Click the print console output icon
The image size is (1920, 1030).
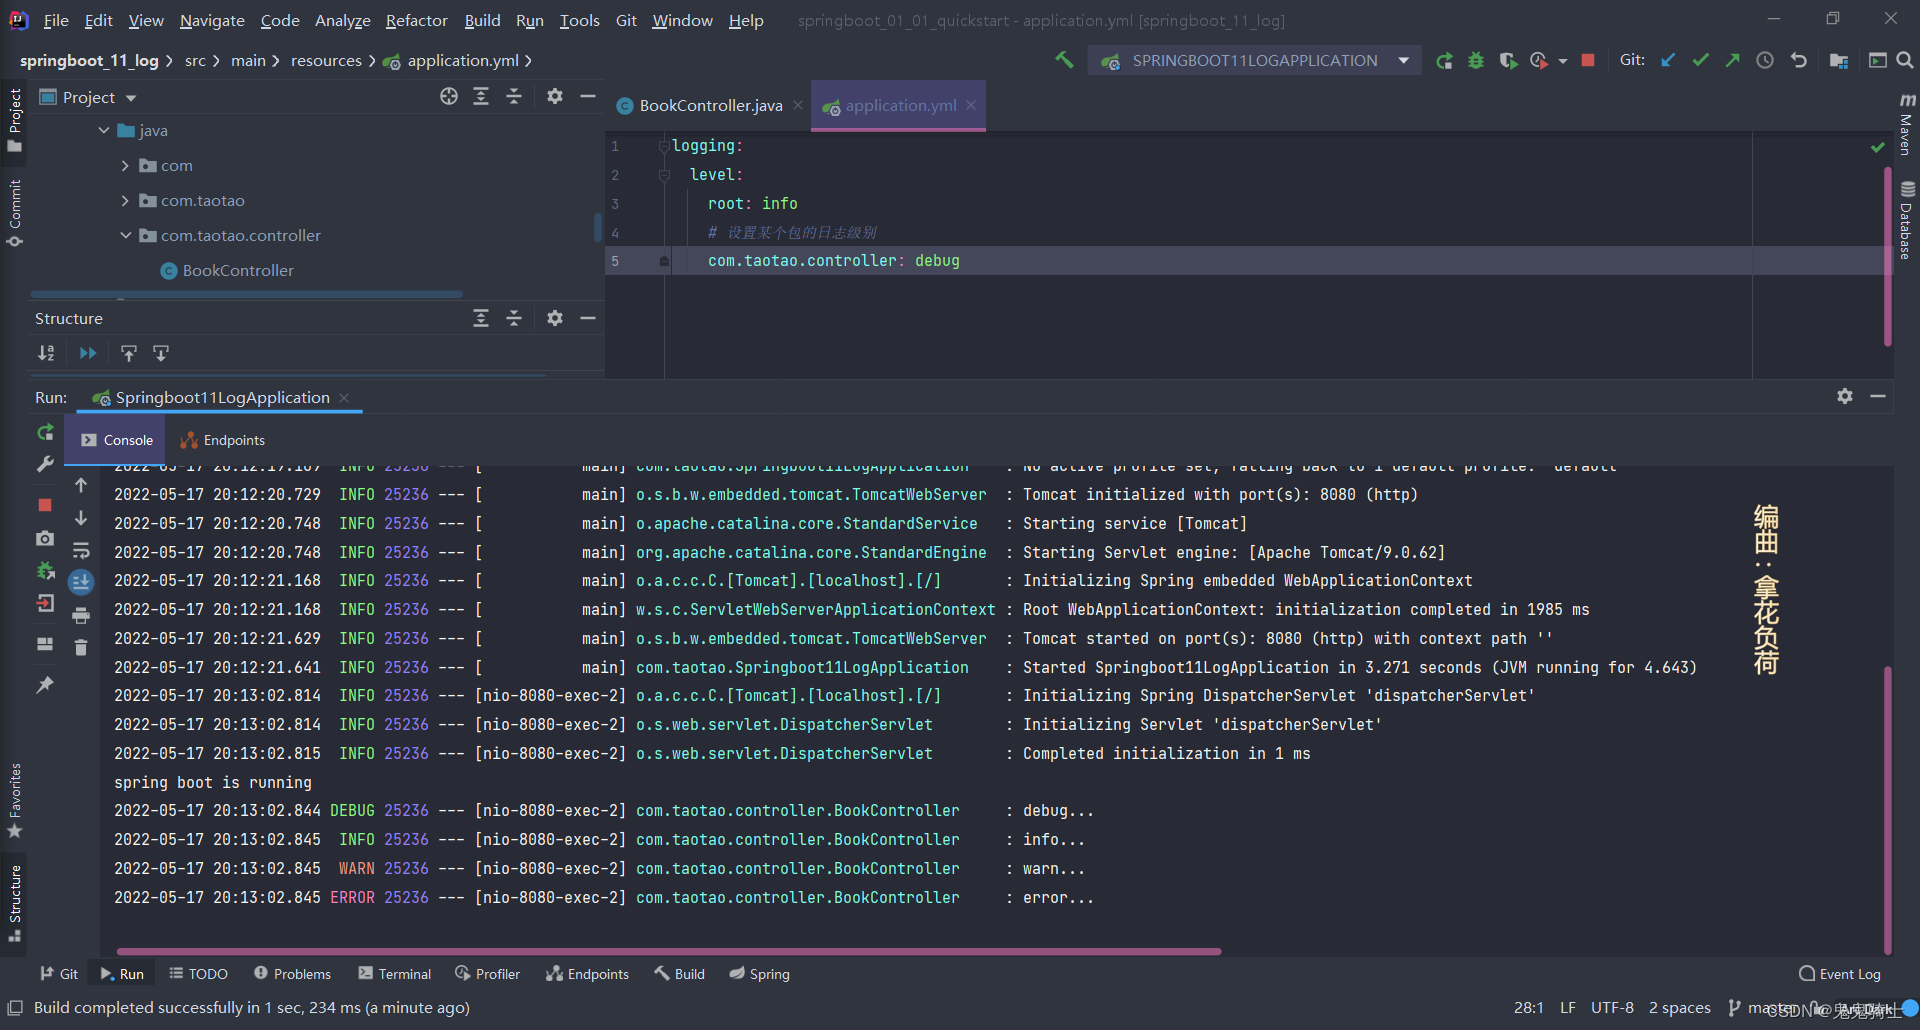81,615
